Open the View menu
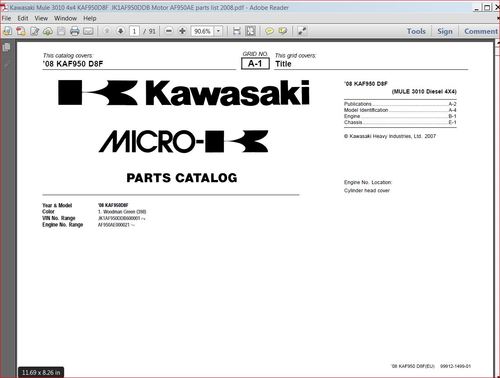 tap(41, 18)
